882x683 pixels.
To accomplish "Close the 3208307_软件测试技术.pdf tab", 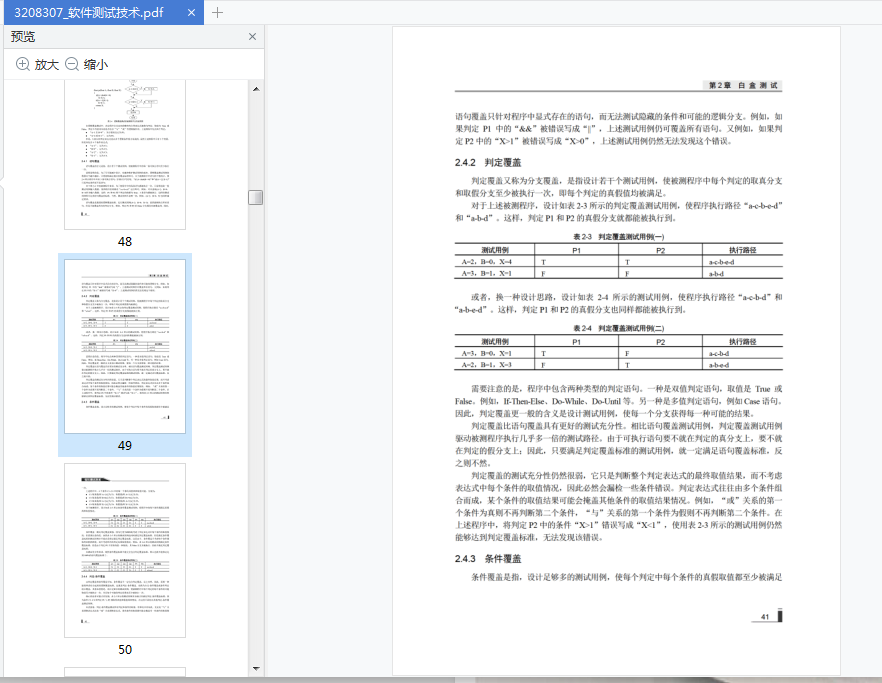I will click(191, 12).
